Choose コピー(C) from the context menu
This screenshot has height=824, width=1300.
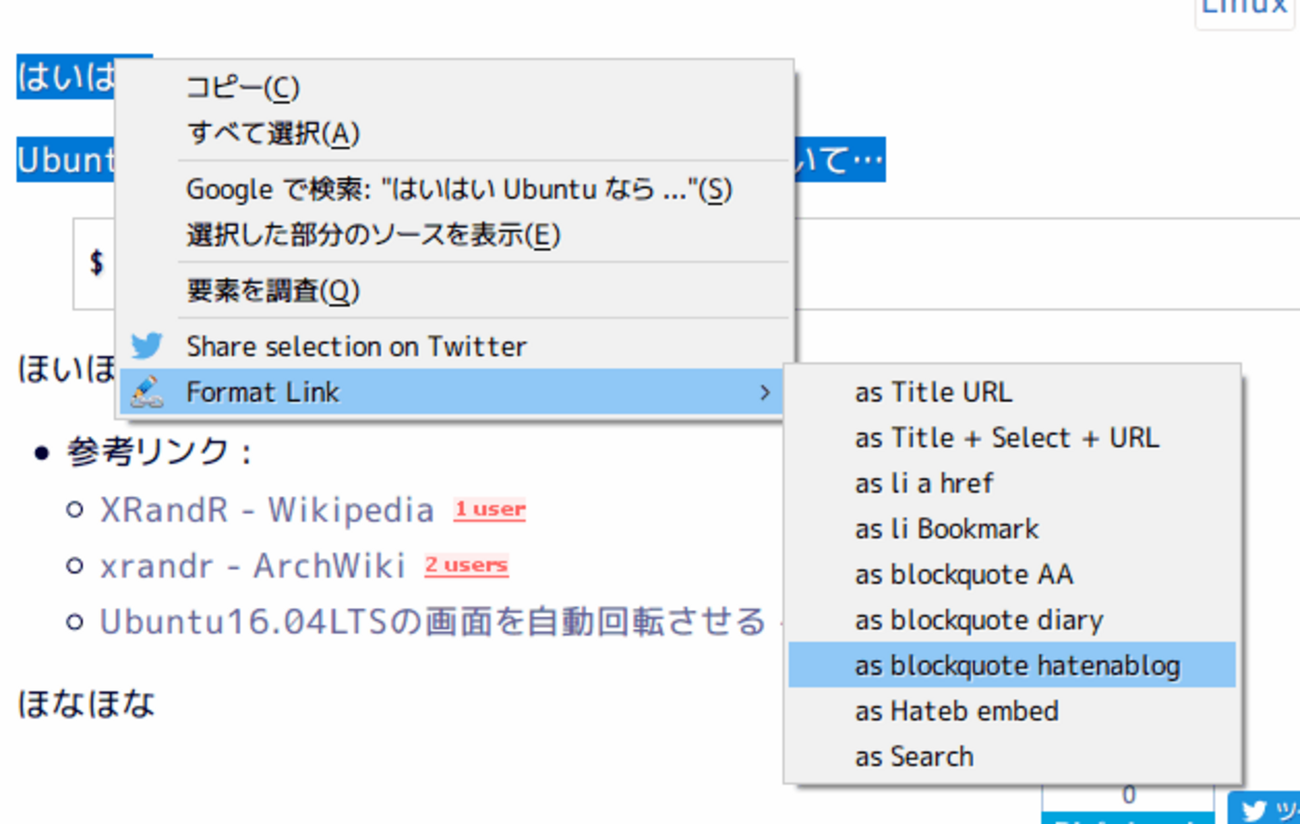[243, 88]
